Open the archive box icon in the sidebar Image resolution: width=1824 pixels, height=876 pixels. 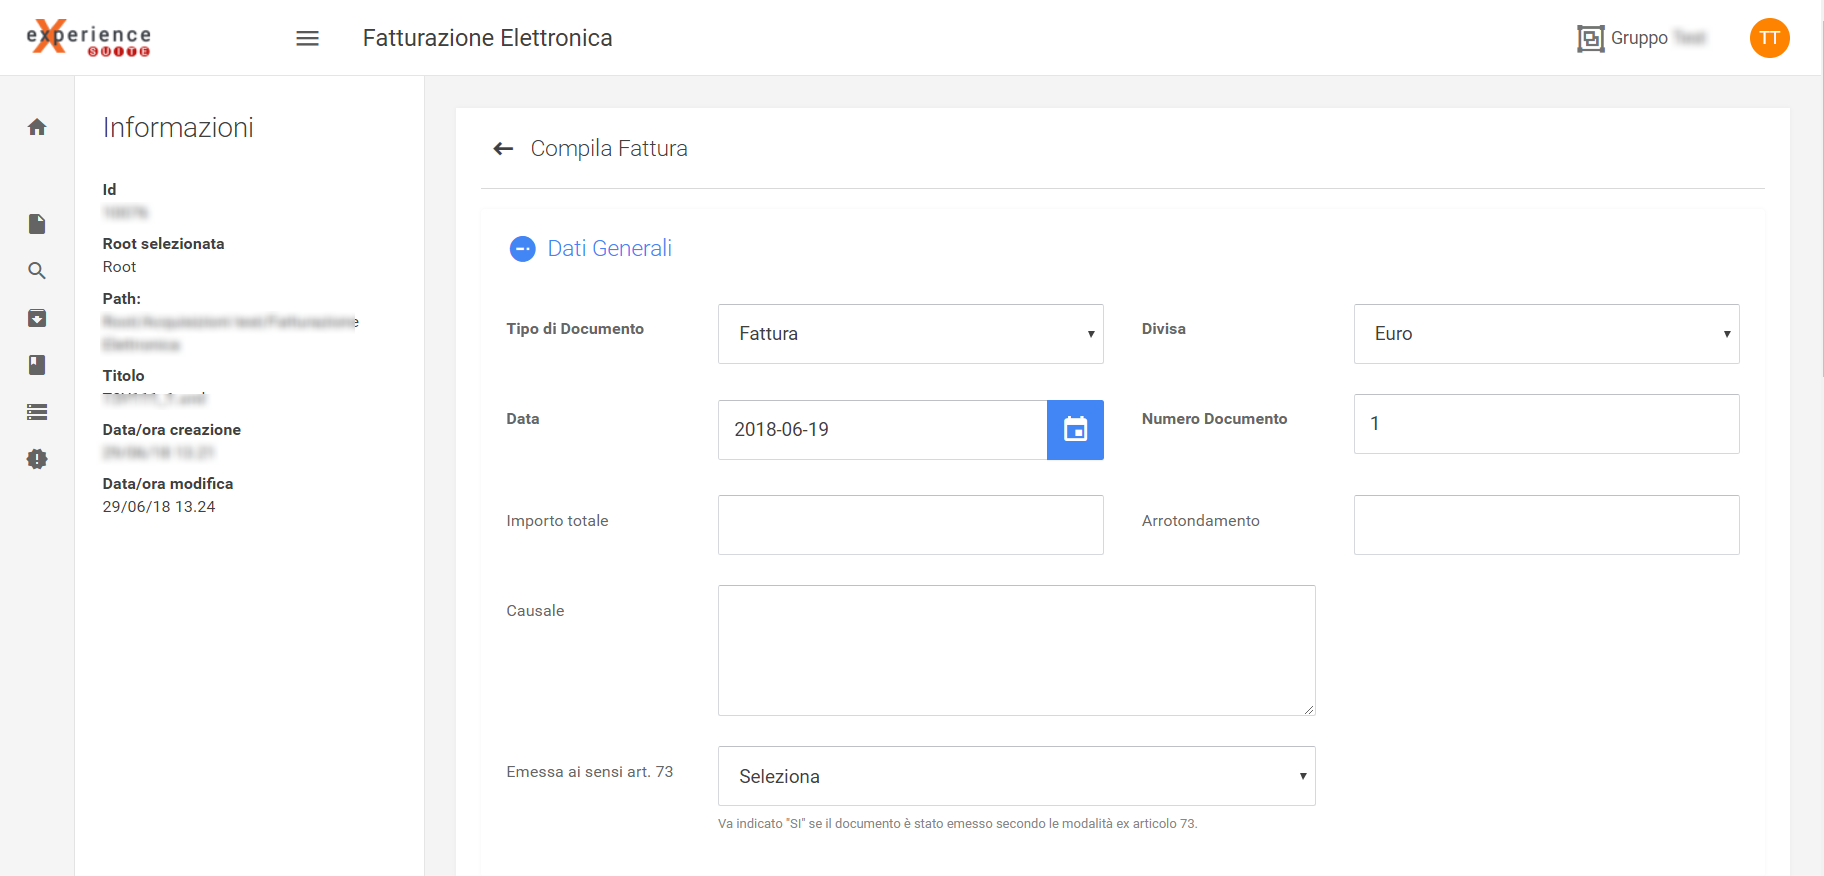click(x=37, y=318)
